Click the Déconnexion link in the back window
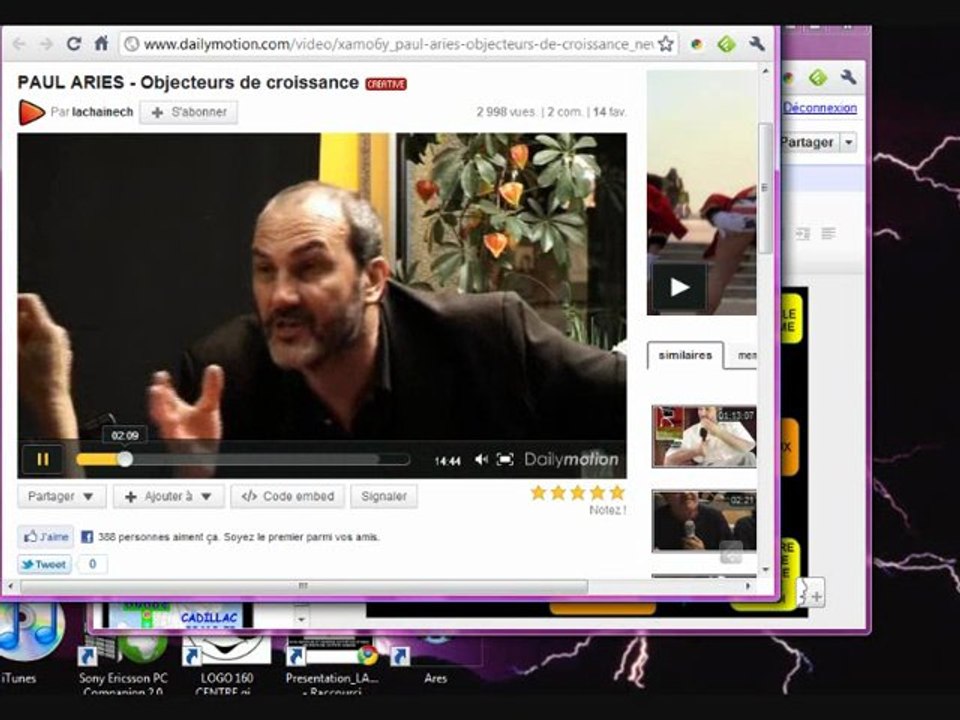960x720 pixels. pyautogui.click(x=820, y=108)
